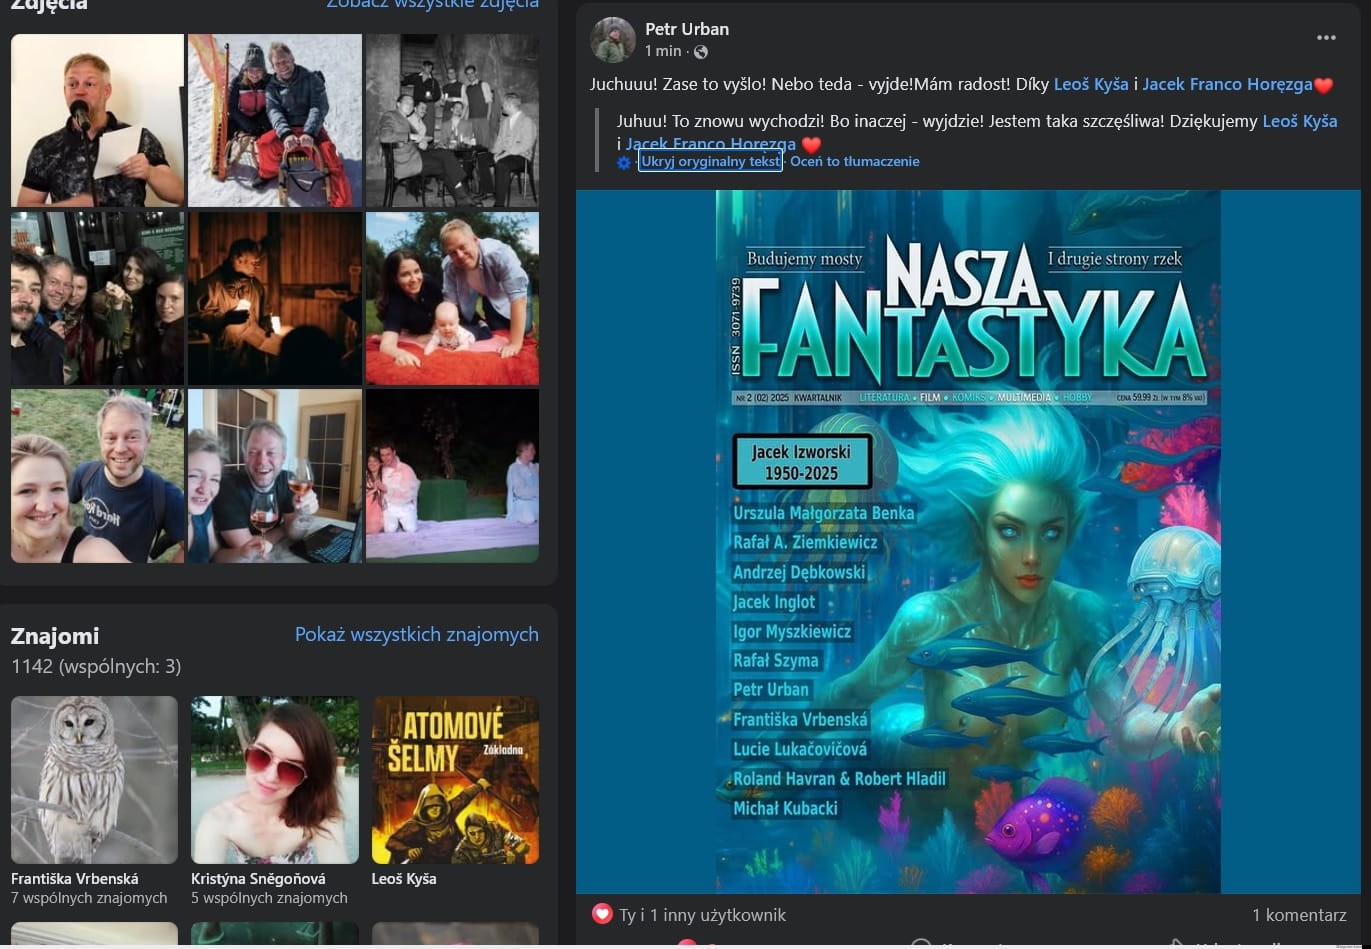Screen dimensions: 1371x949
Task: Click the public globe privacy icon
Action: point(701,52)
